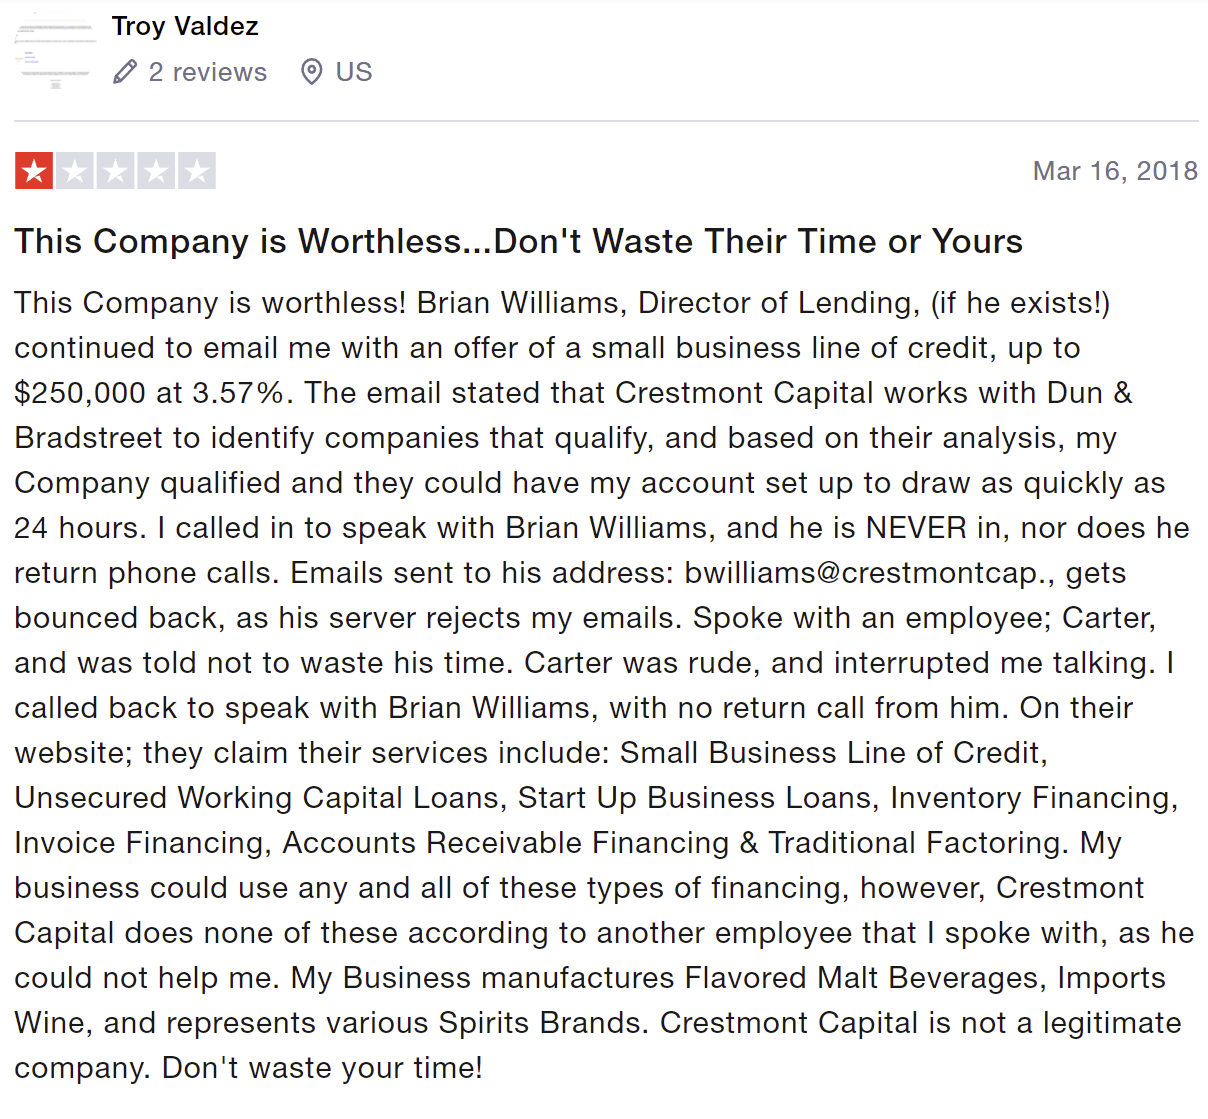Click 'Don't waste your time!' closing sentence

pyautogui.click(x=322, y=1068)
